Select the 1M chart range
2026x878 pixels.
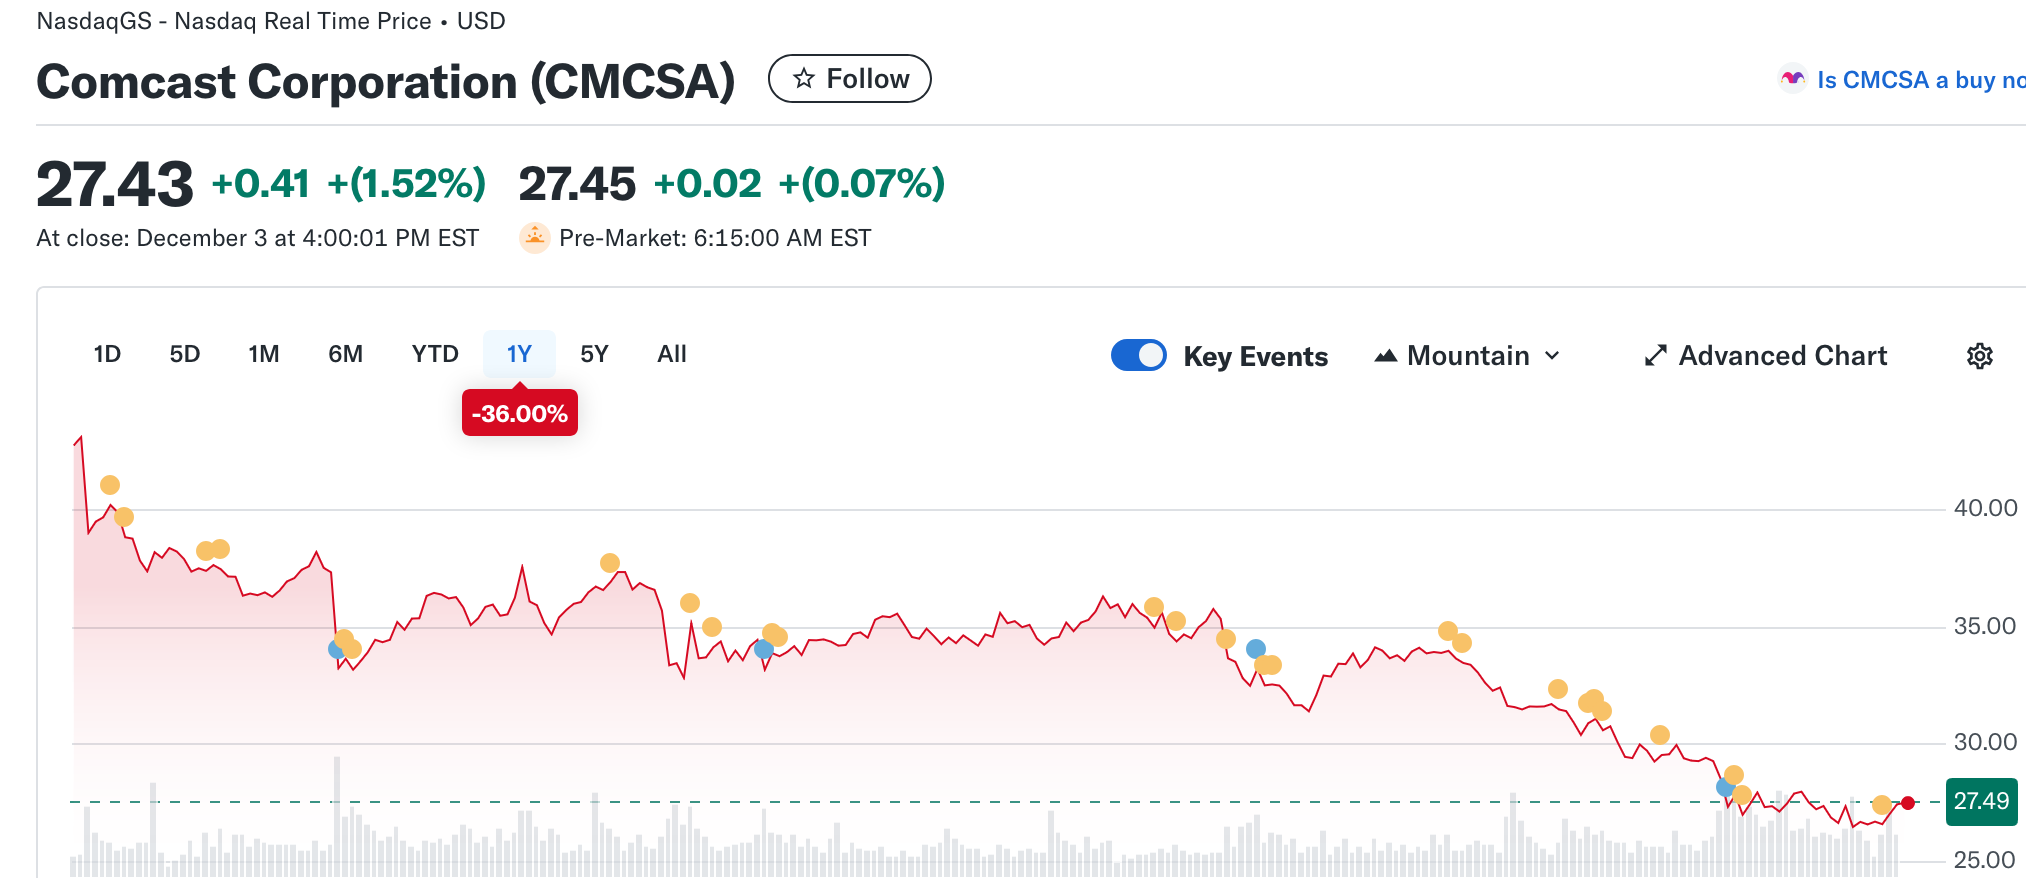click(264, 354)
